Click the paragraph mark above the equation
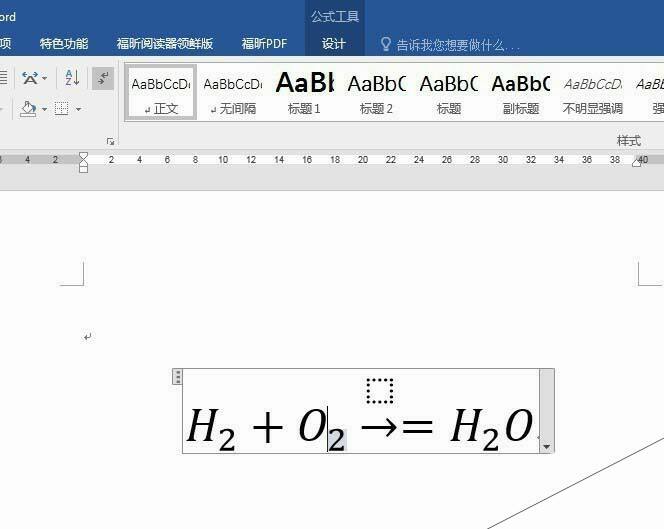This screenshot has width=664, height=529. [87, 337]
